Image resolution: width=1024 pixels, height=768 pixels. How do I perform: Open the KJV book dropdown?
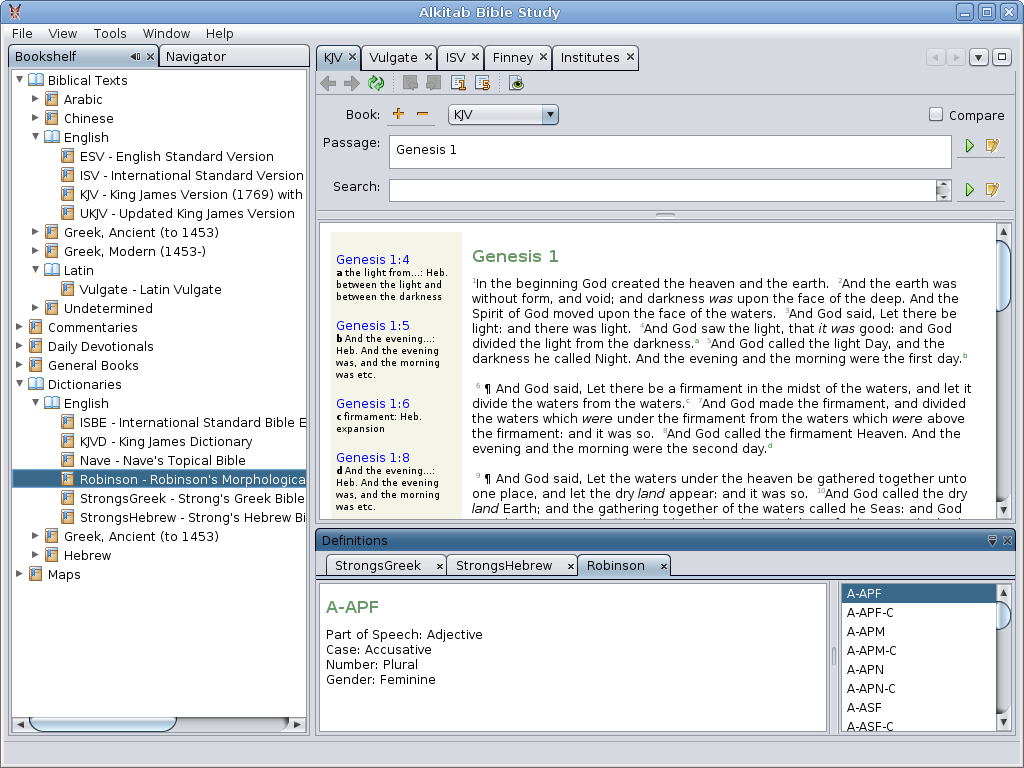[549, 115]
